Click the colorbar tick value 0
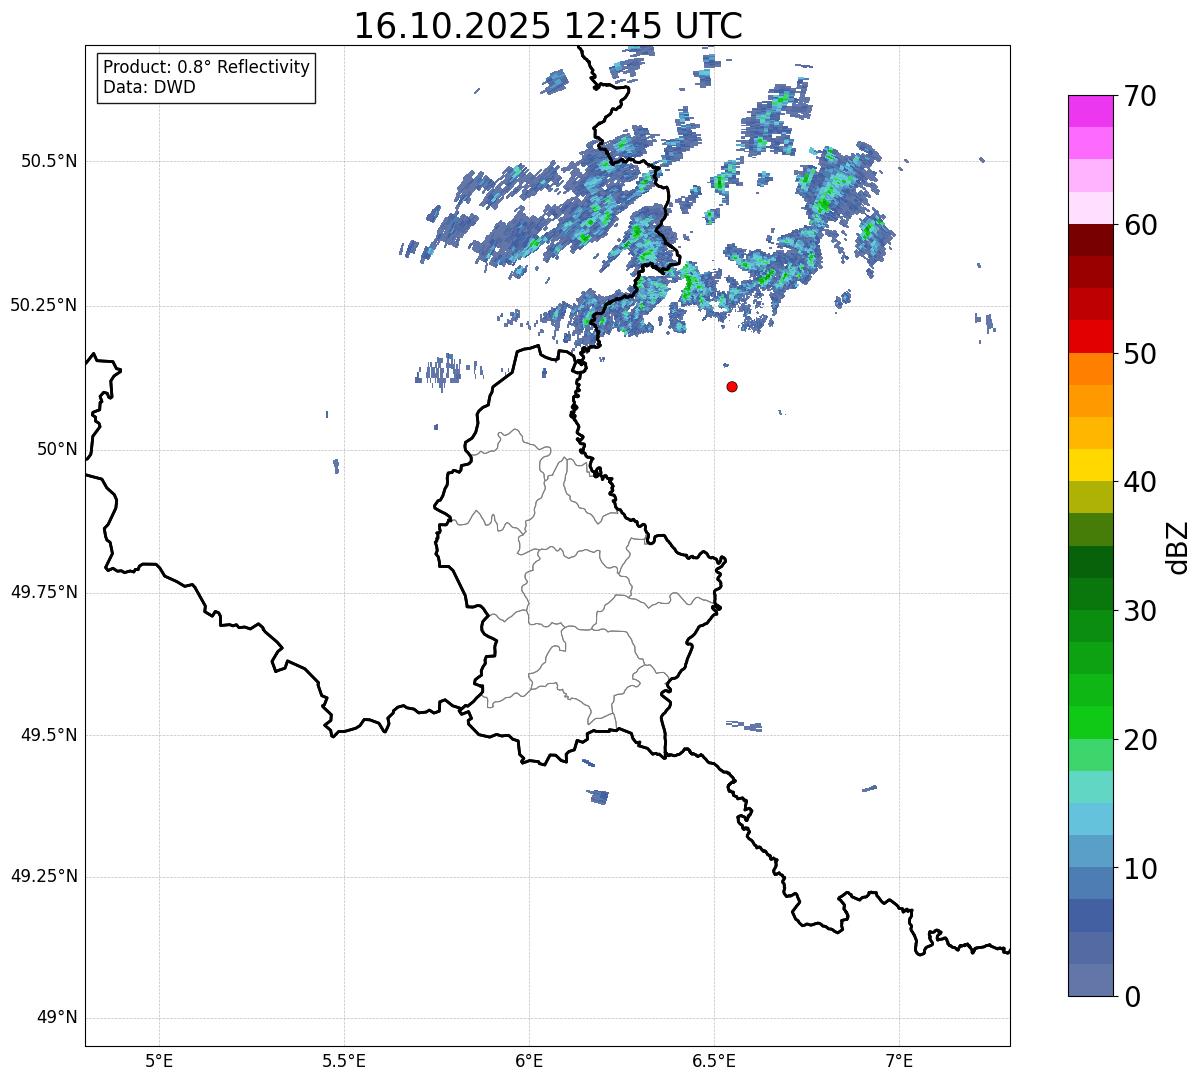This screenshot has height=1081, width=1202. 1131,997
